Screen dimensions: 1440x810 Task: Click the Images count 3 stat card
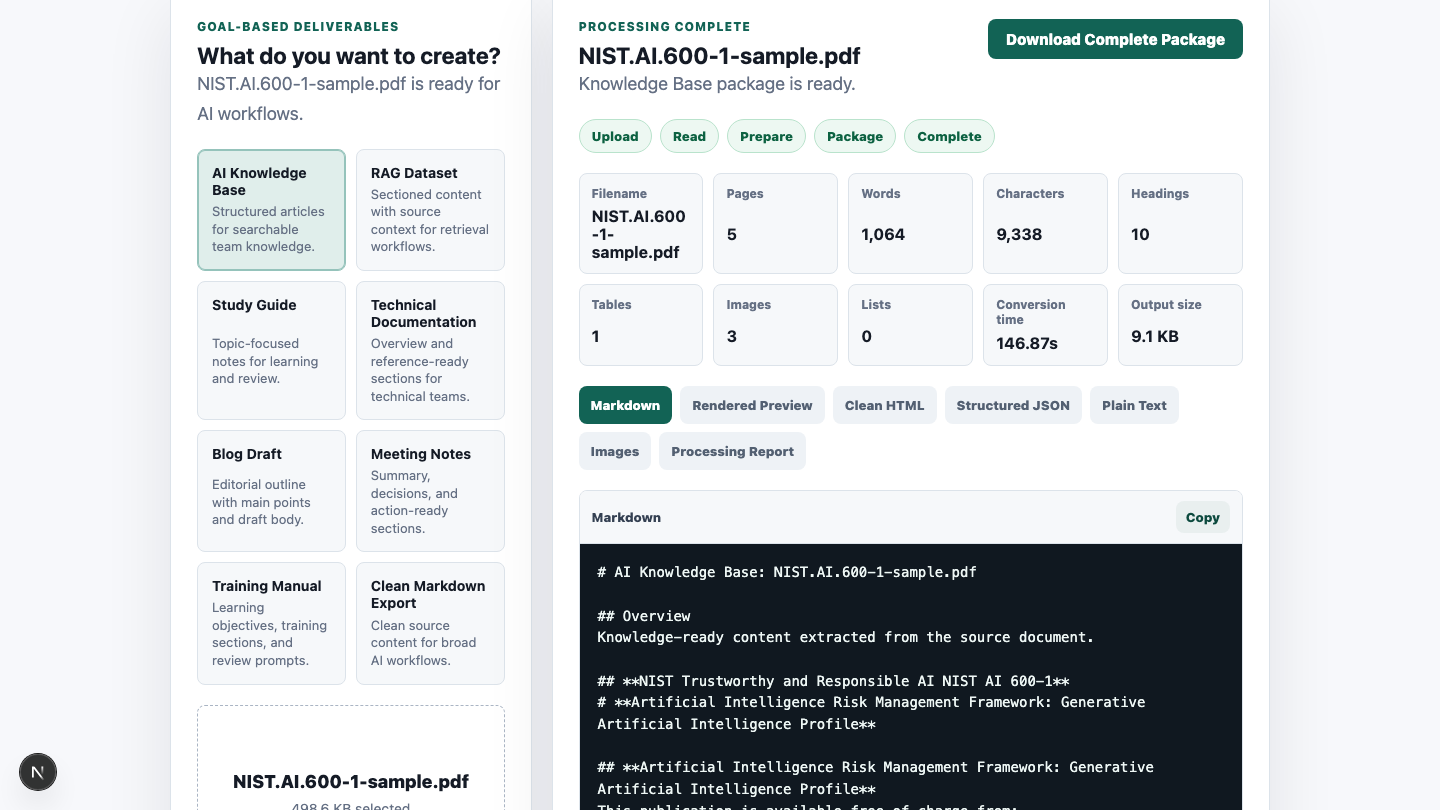(x=775, y=325)
